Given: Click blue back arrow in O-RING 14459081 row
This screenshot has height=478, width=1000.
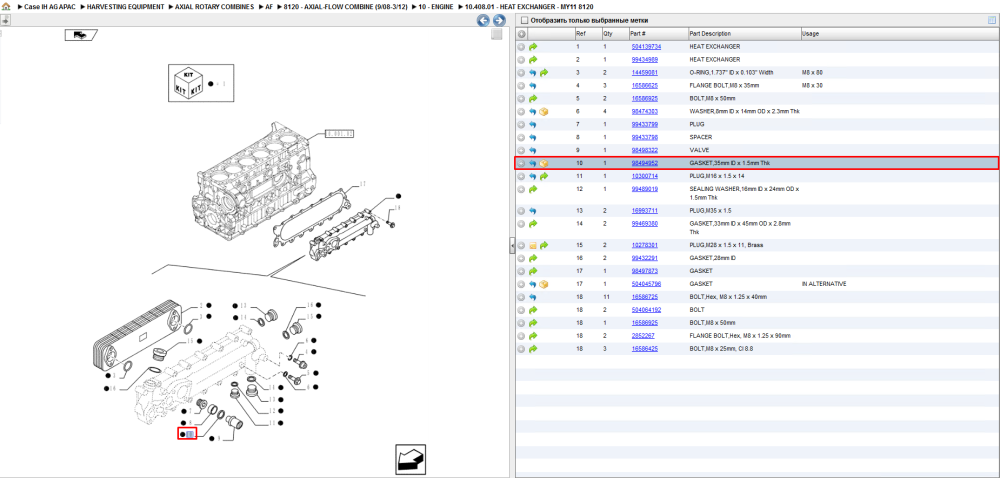Looking at the screenshot, I should 533,73.
